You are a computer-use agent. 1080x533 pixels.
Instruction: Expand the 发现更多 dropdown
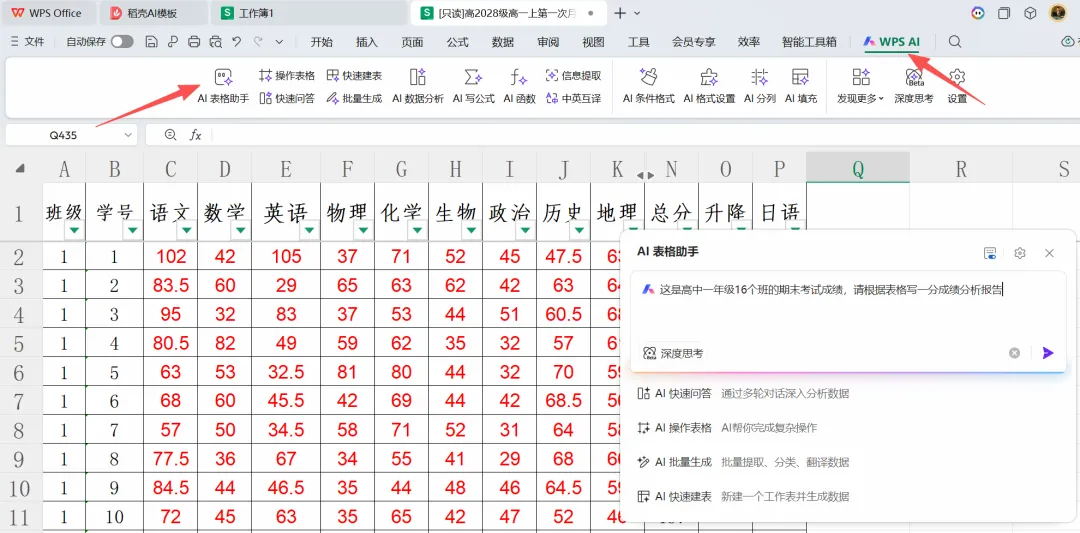click(x=860, y=87)
